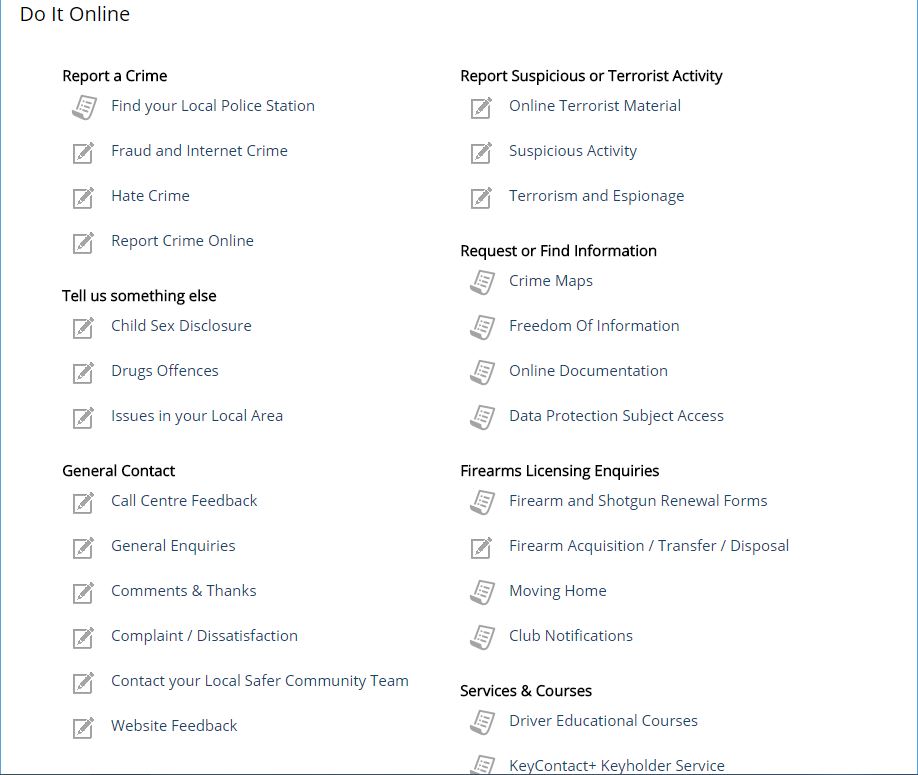Click the scroll icon next to Crime Maps
918x775 pixels.
click(x=482, y=283)
